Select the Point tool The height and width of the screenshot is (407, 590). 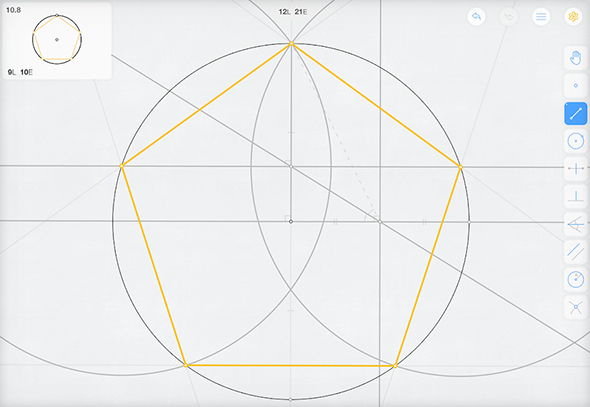point(575,86)
